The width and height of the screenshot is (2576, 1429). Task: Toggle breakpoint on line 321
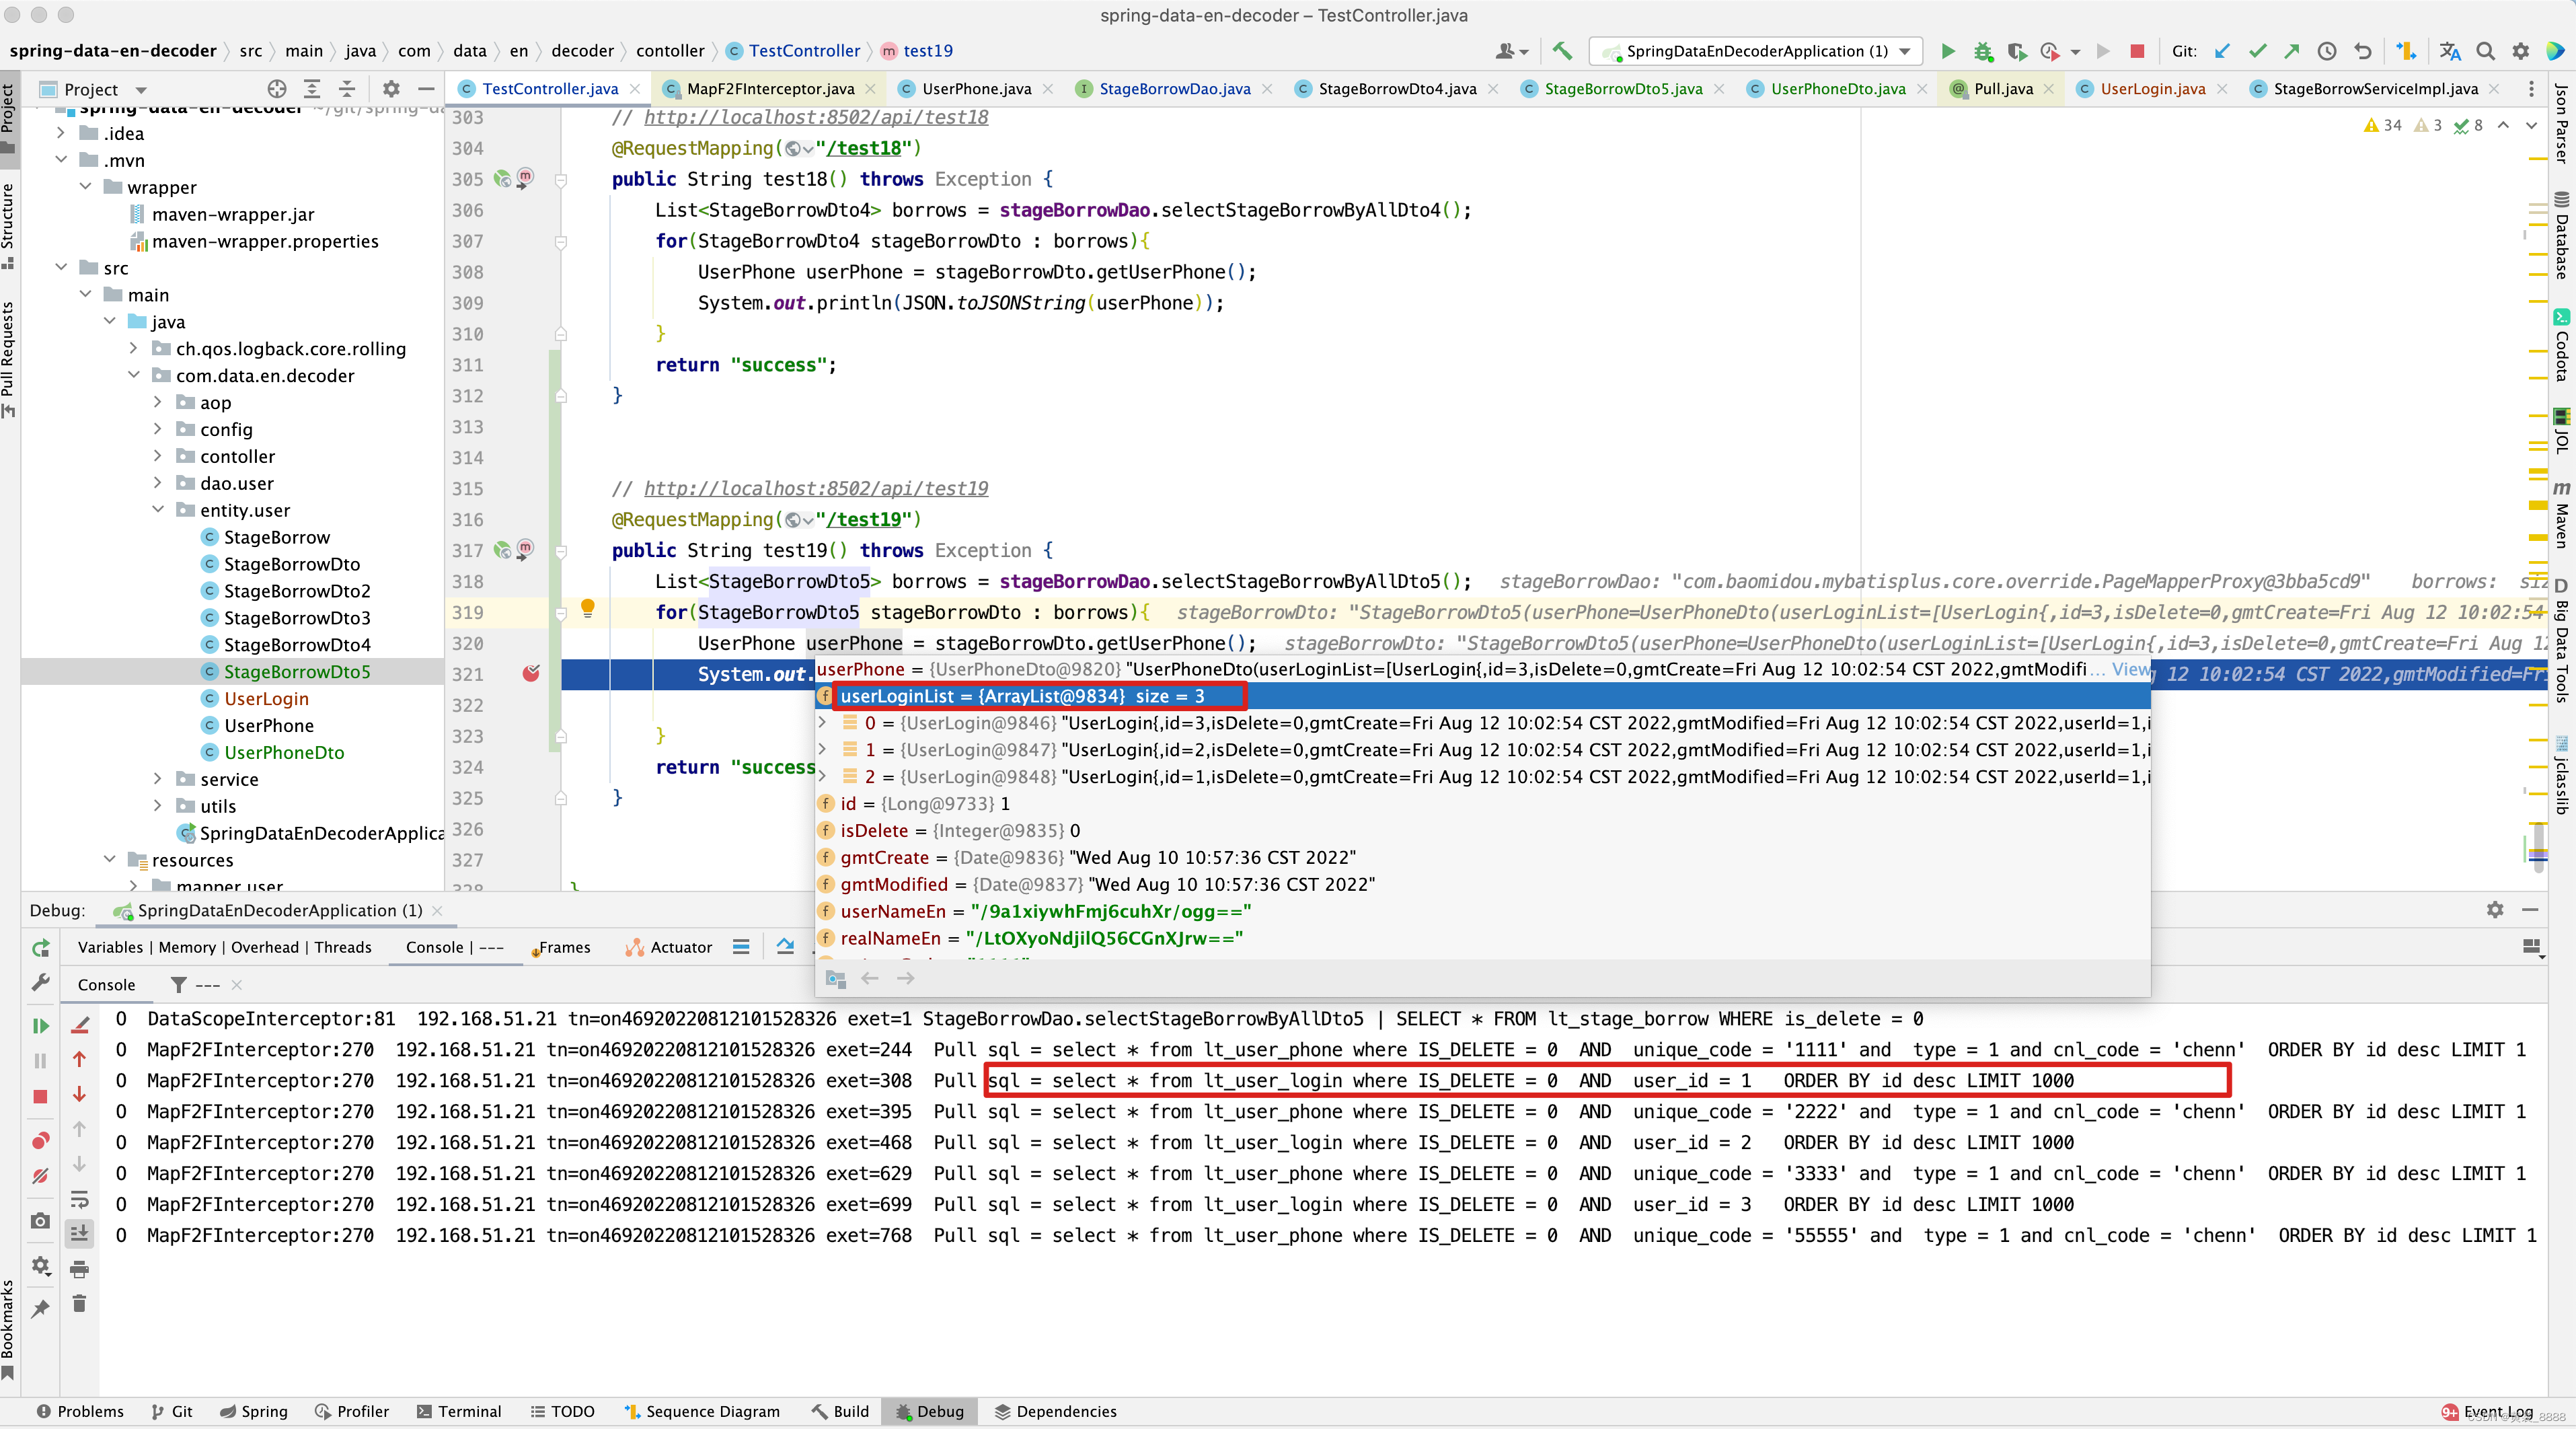tap(530, 673)
